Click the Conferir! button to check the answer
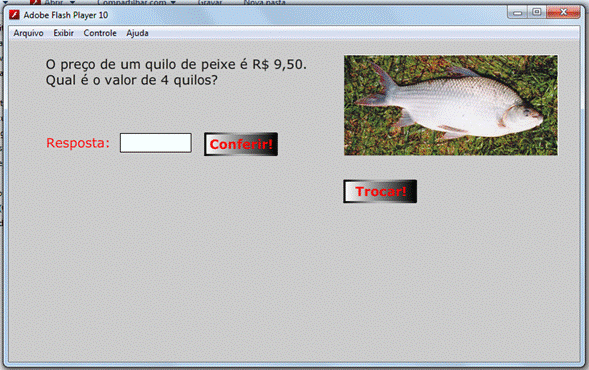Viewport: 589px width, 370px height. tap(241, 144)
